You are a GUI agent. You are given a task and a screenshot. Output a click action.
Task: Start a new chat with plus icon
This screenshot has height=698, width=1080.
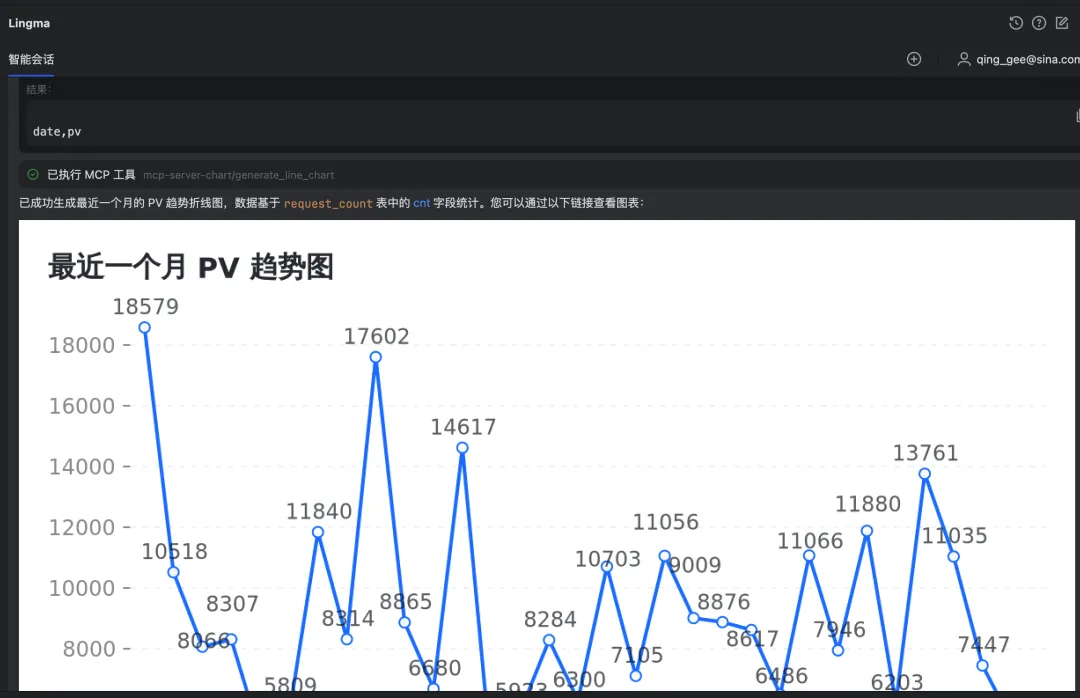(x=914, y=59)
